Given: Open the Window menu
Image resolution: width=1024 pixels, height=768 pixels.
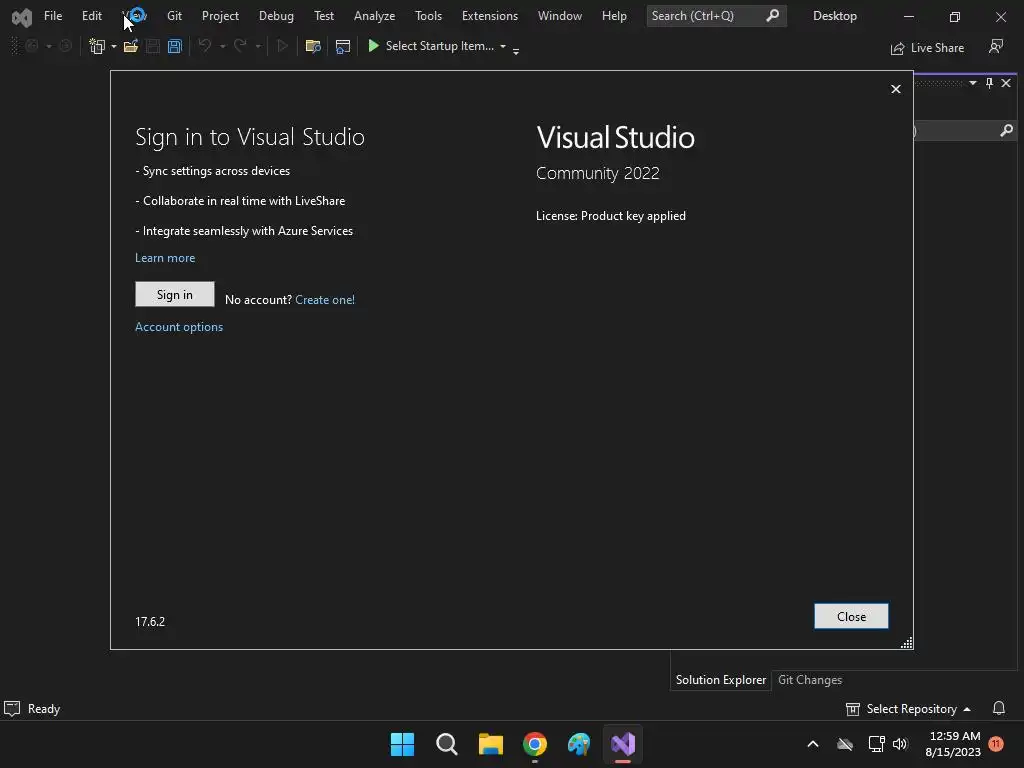Looking at the screenshot, I should [x=560, y=16].
